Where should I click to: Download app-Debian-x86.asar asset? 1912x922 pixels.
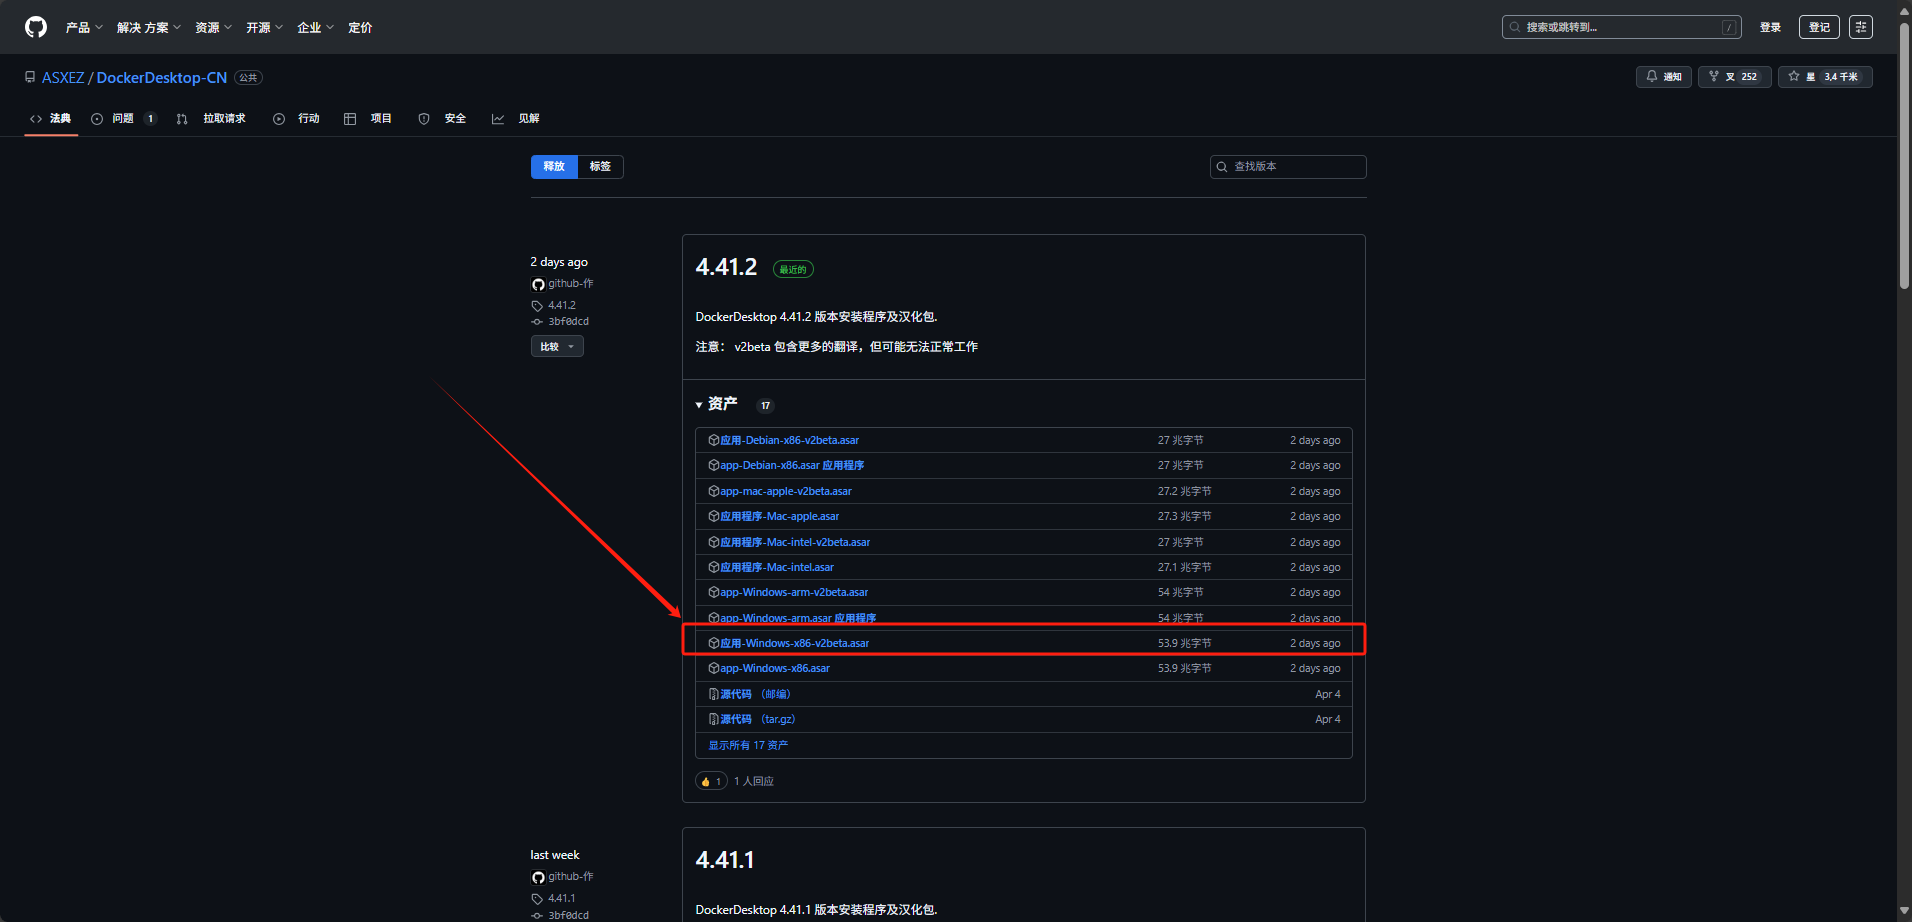coord(792,465)
